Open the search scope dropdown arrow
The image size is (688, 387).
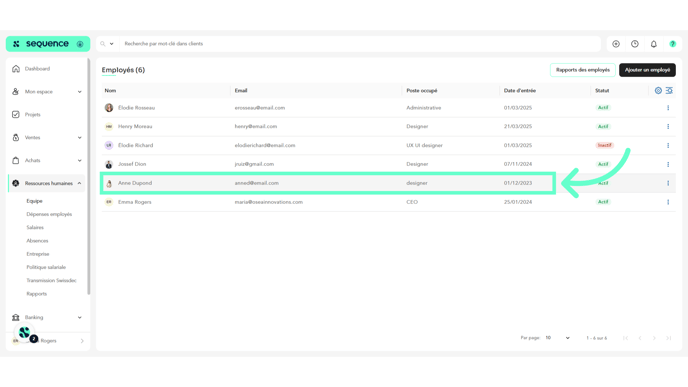pos(111,44)
